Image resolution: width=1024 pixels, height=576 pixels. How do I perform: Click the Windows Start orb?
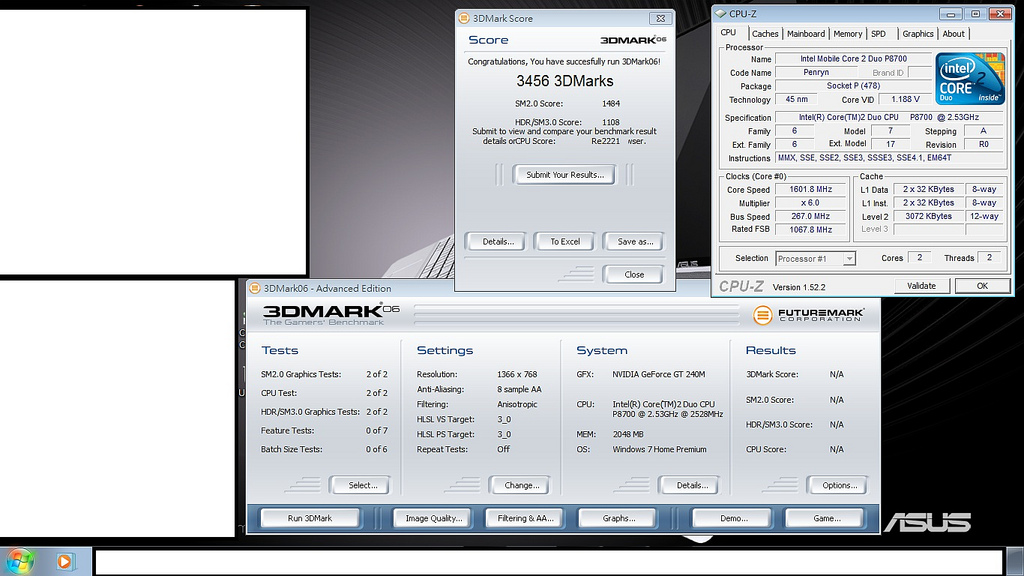click(x=19, y=561)
